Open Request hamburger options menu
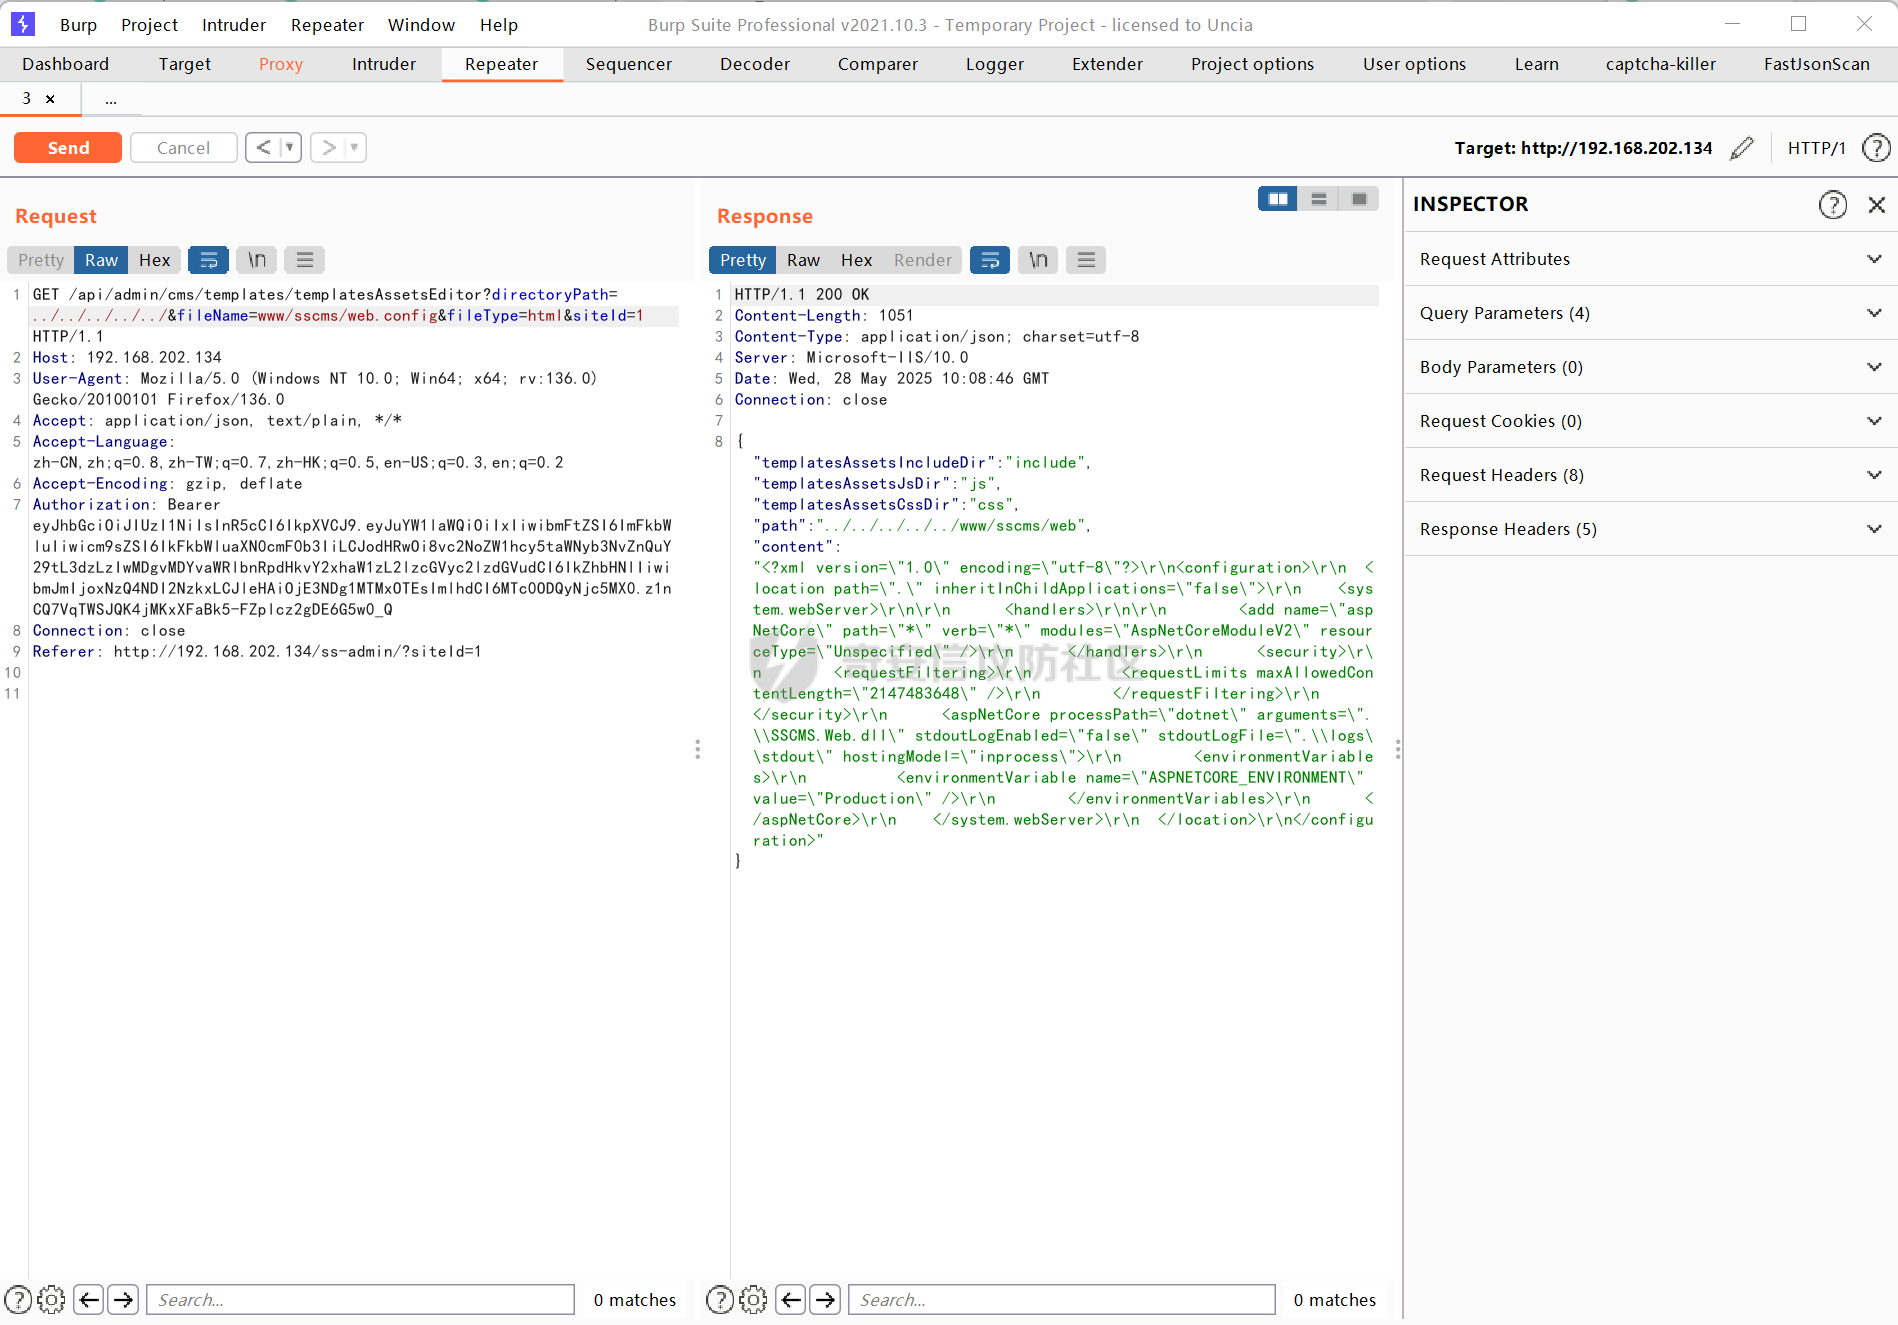The width and height of the screenshot is (1898, 1325). tap(305, 260)
